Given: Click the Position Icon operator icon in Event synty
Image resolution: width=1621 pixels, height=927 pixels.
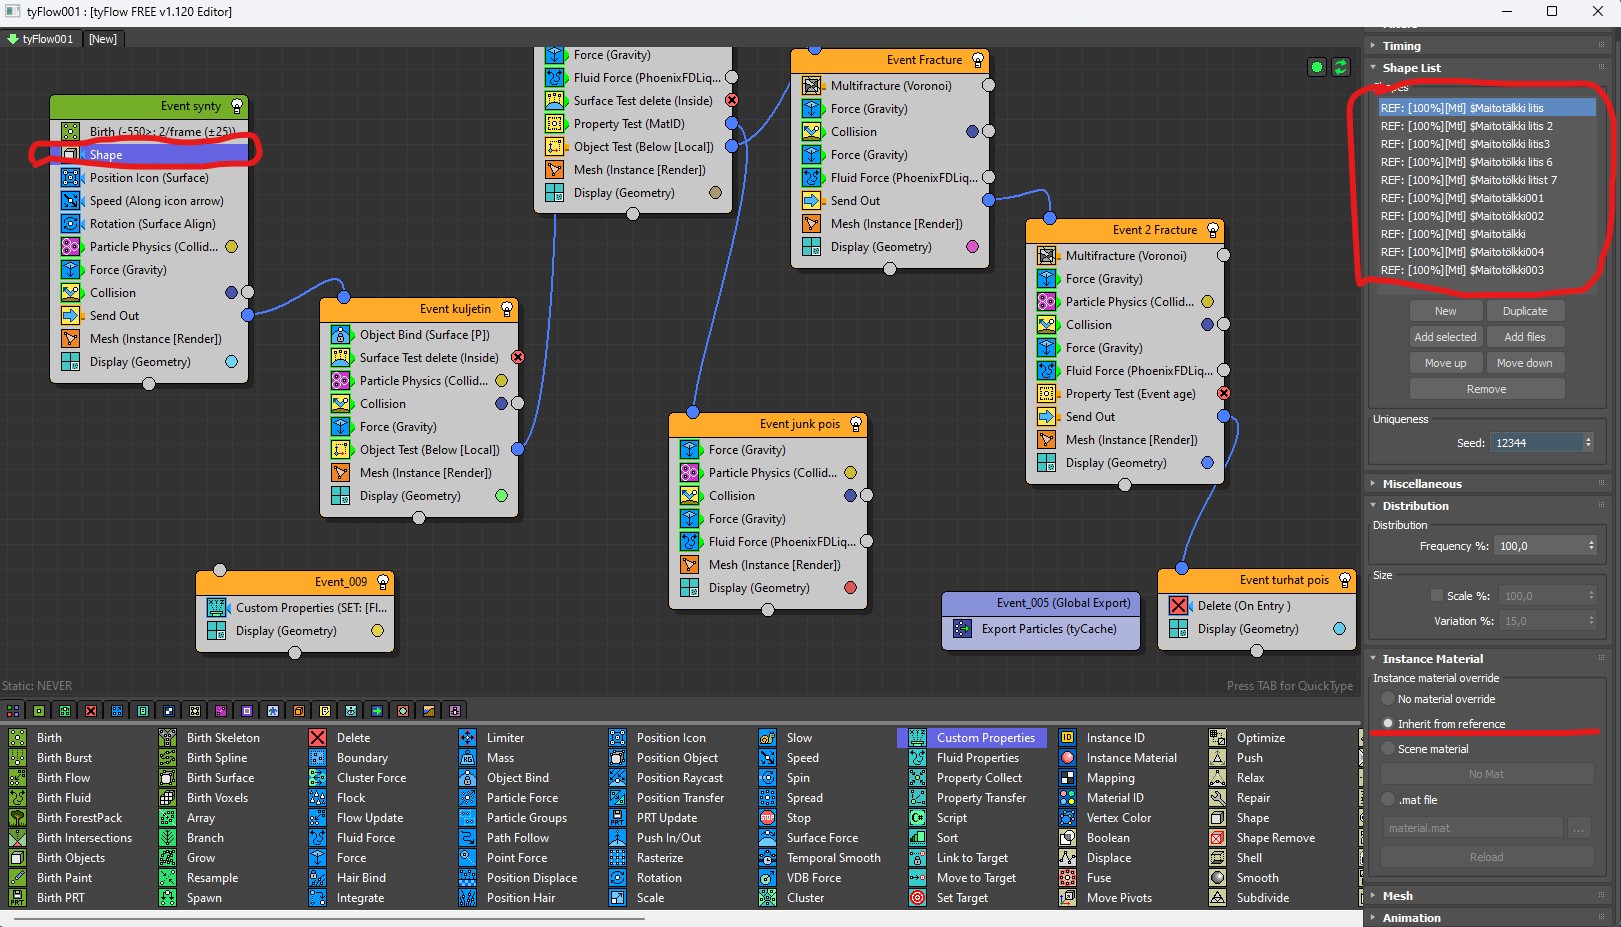Looking at the screenshot, I should click(71, 177).
